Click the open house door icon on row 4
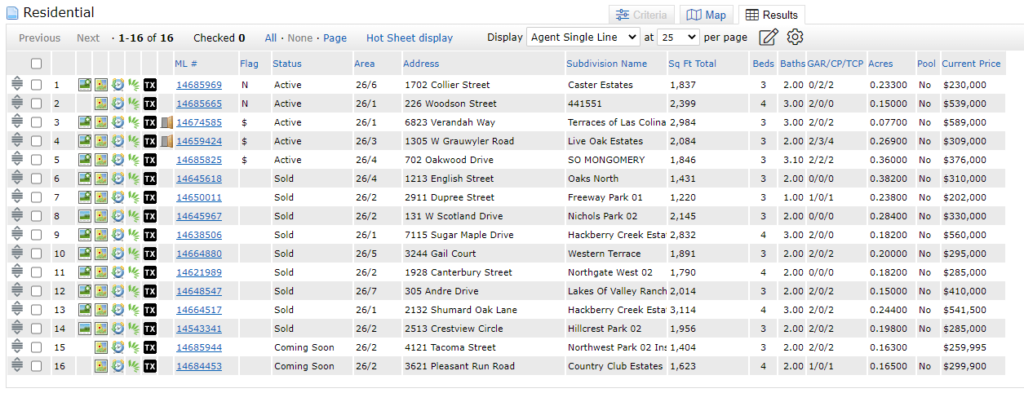1024x393 pixels. (167, 141)
